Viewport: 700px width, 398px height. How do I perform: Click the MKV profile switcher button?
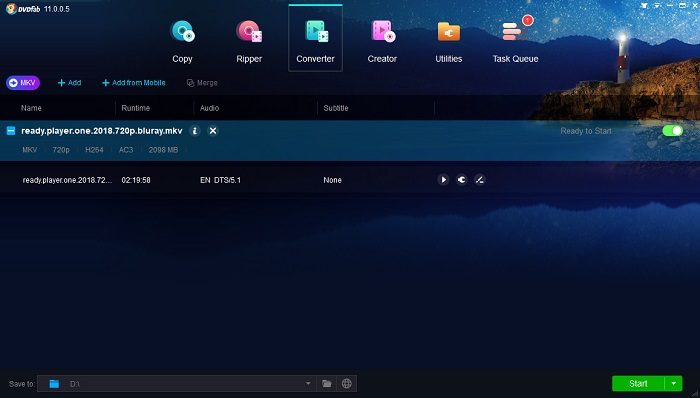point(23,83)
